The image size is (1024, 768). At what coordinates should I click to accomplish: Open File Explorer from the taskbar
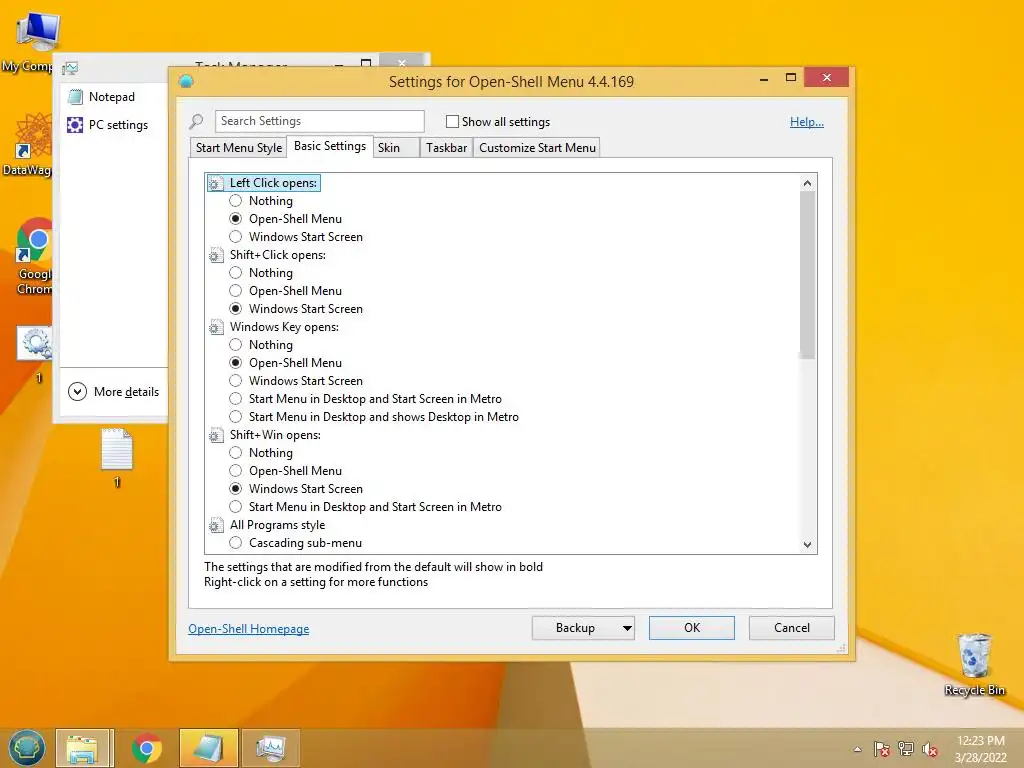[x=85, y=748]
